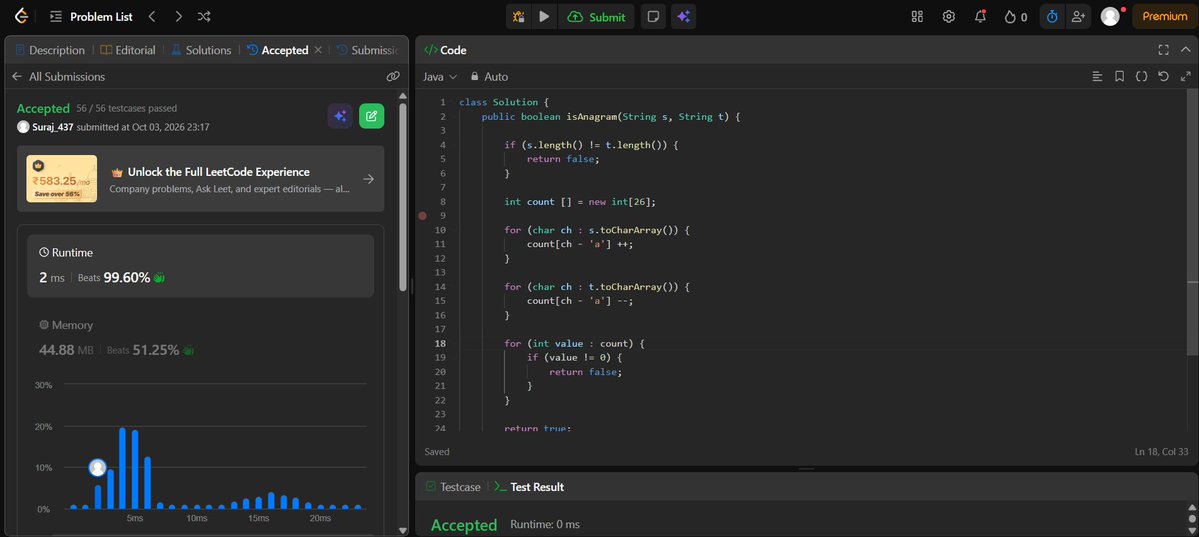Close the Accepted tab

pos(318,50)
